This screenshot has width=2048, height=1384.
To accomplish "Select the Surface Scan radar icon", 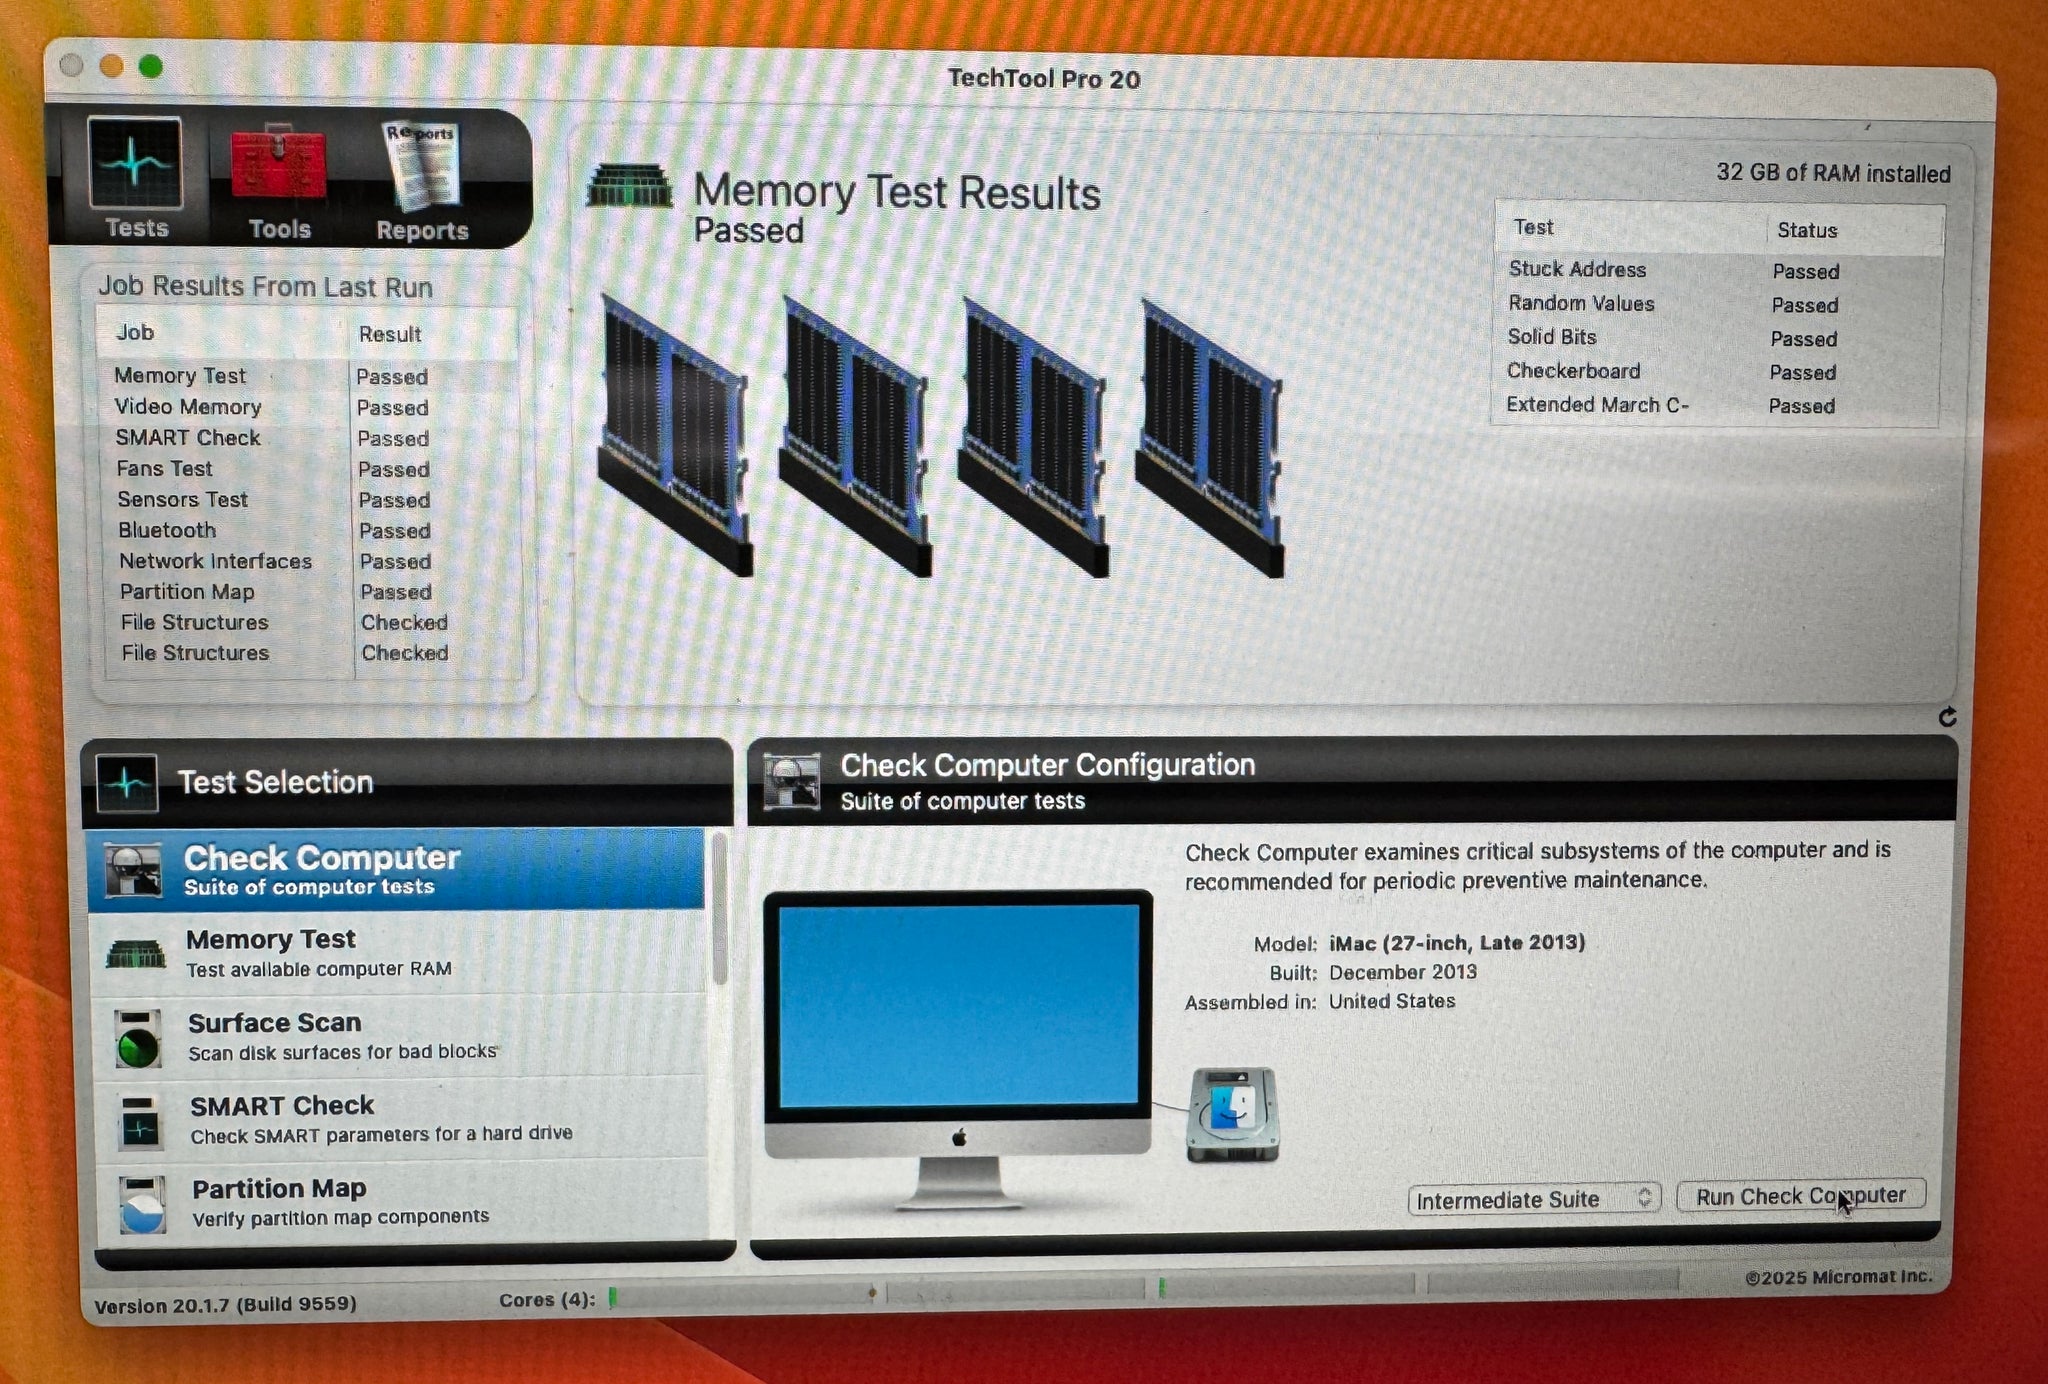I will pyautogui.click(x=138, y=1038).
